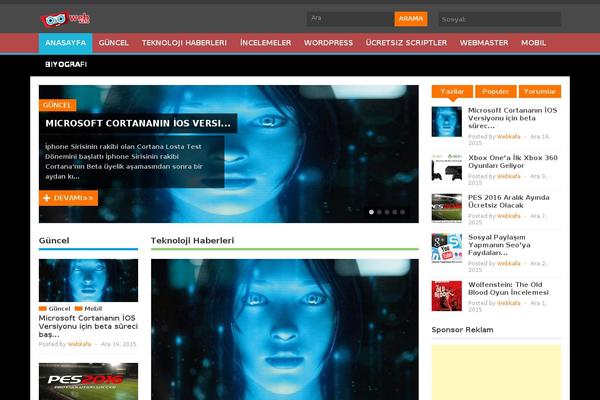Open sidebar Wolfenstein red thumbnail
The width and height of the screenshot is (600, 400).
pos(447,296)
